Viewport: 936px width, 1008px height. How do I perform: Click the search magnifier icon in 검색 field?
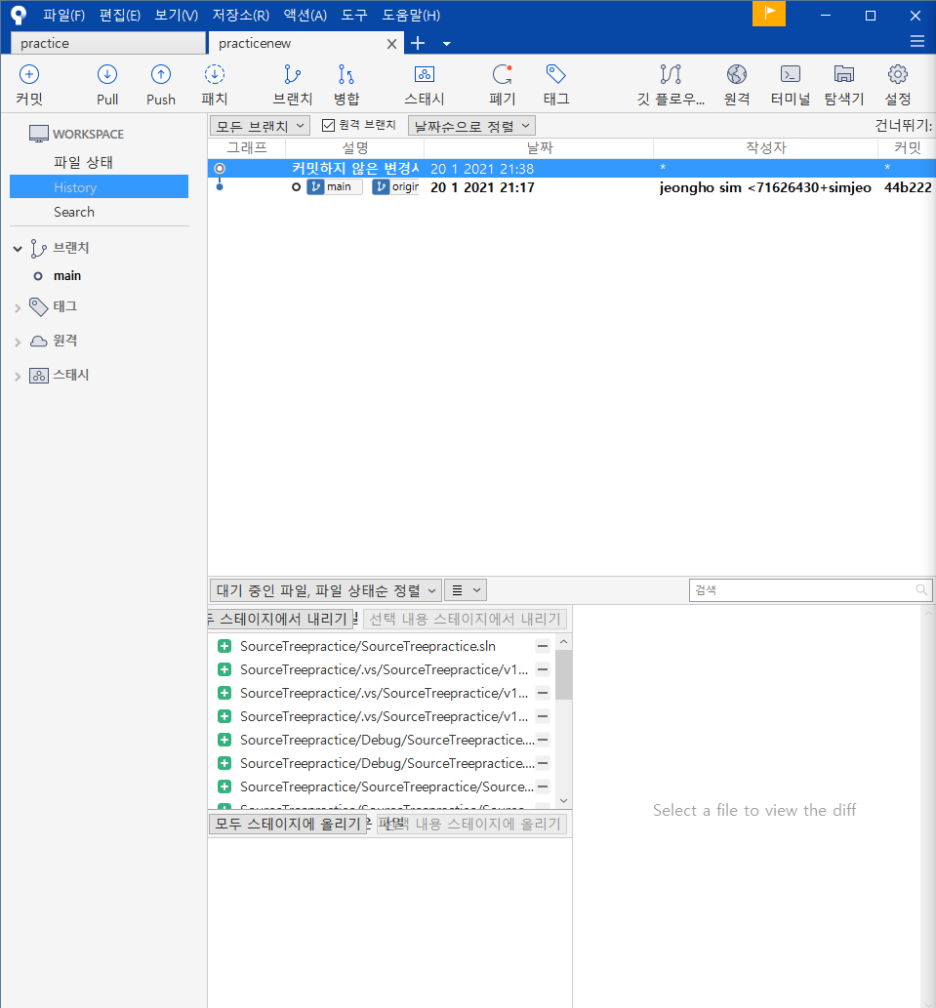(x=921, y=590)
